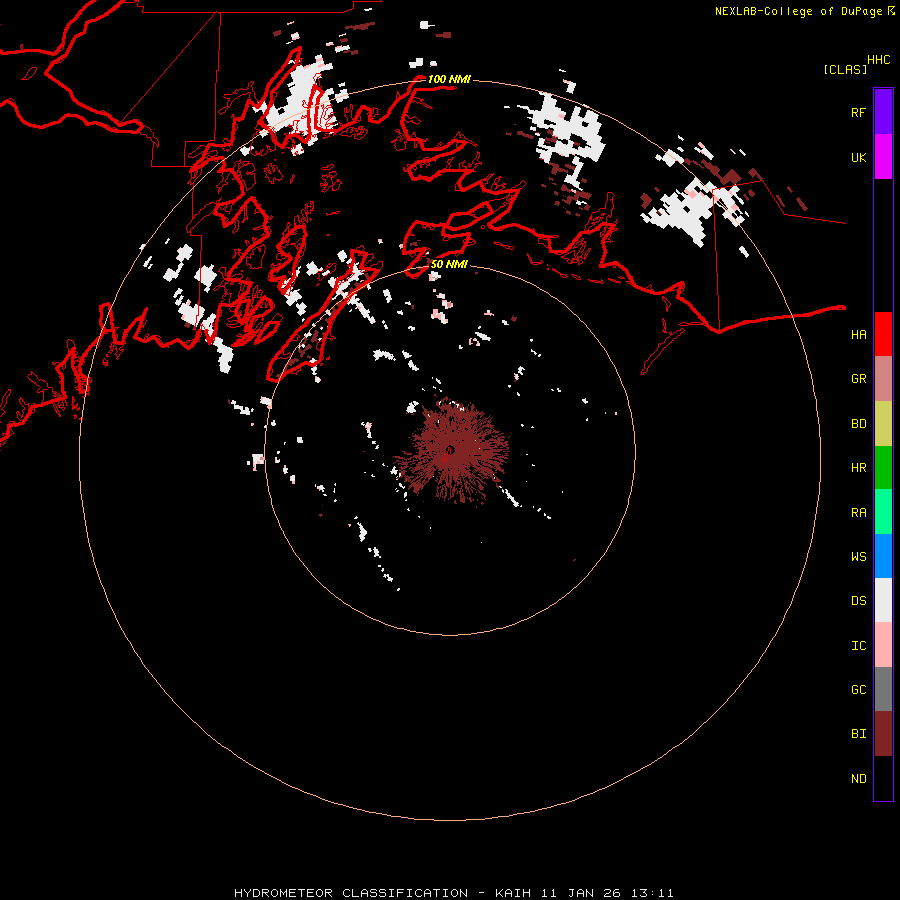Click the HA legend label
Viewport: 900px width, 900px height.
tap(858, 334)
